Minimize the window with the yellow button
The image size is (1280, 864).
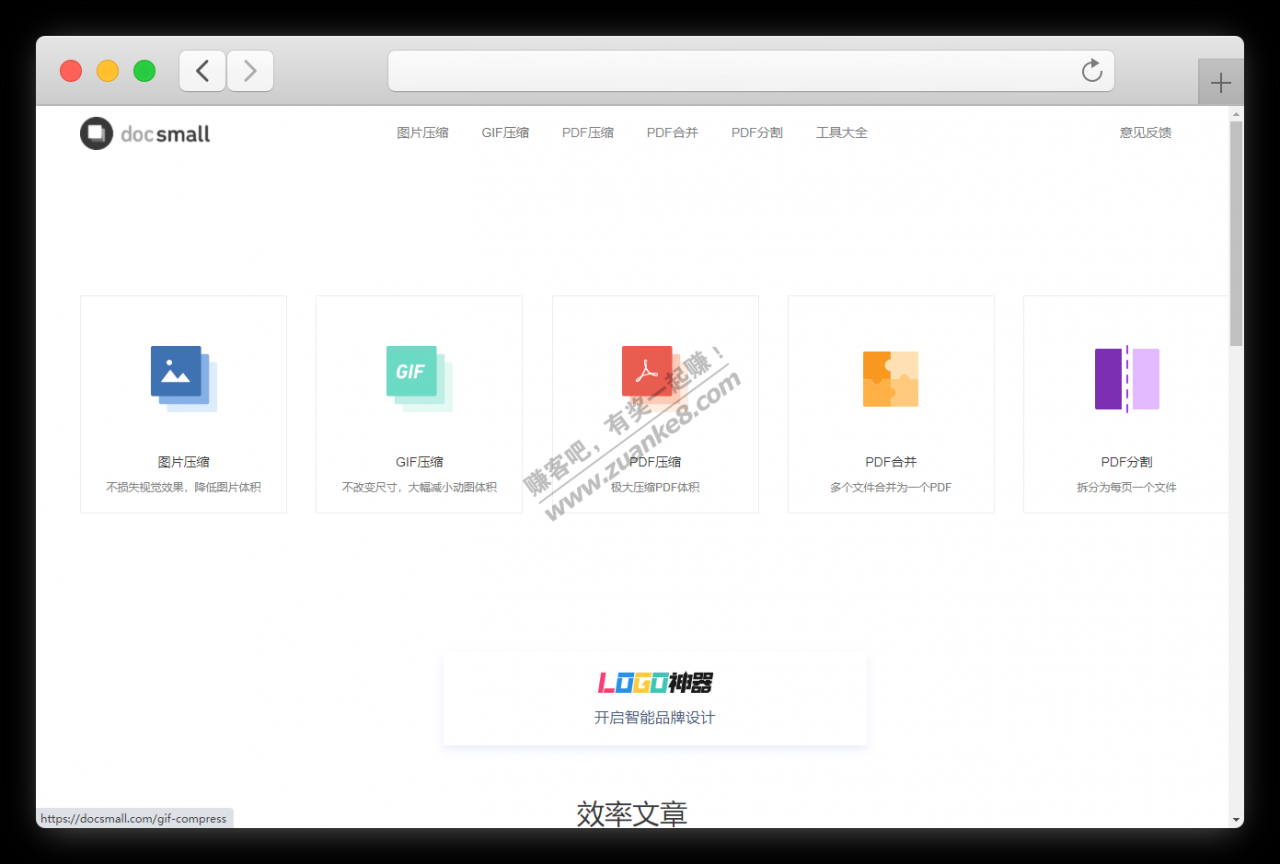click(x=108, y=71)
